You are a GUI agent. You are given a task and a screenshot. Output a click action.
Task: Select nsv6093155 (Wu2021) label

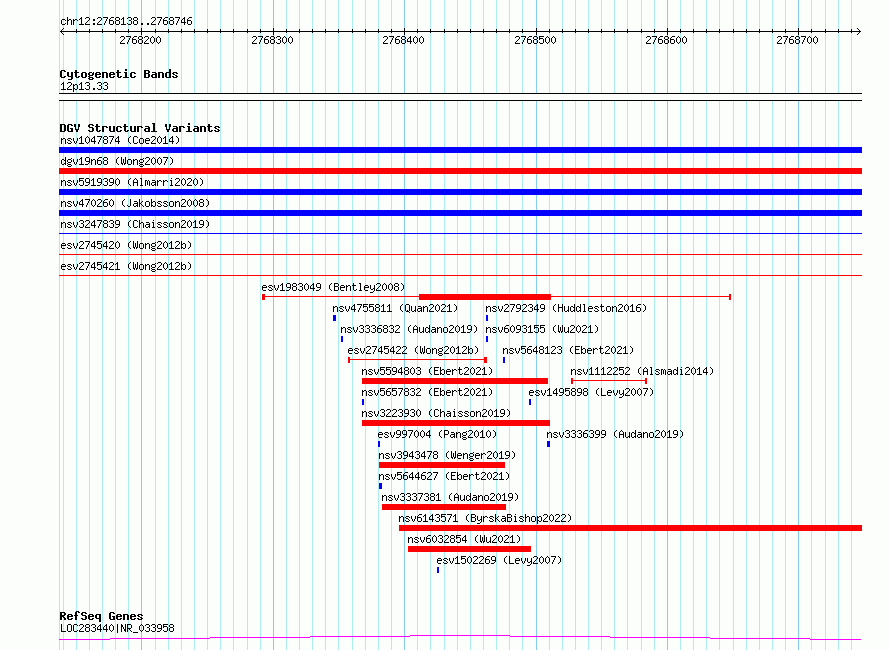point(542,329)
